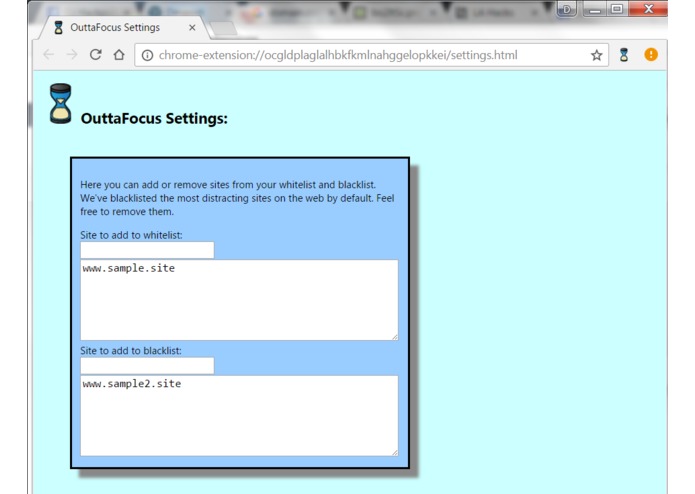Image resolution: width=695 pixels, height=494 pixels.
Task: Select the OuttaFocus Settings tab
Action: [122, 27]
